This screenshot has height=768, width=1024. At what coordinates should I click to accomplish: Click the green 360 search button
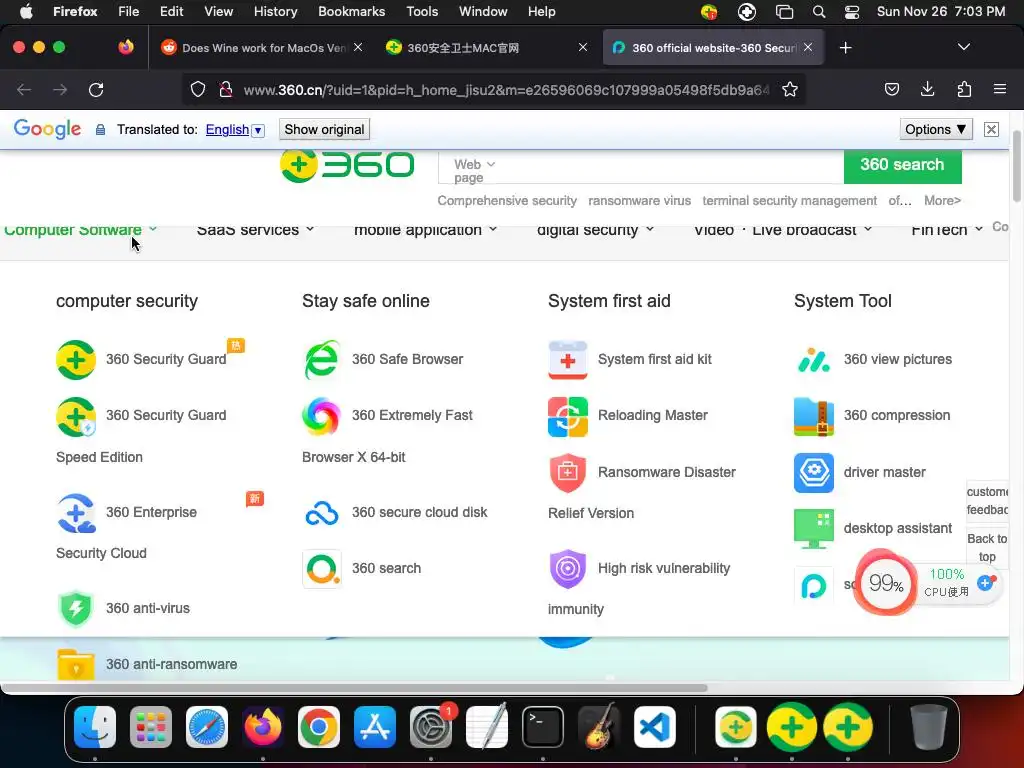coord(902,165)
